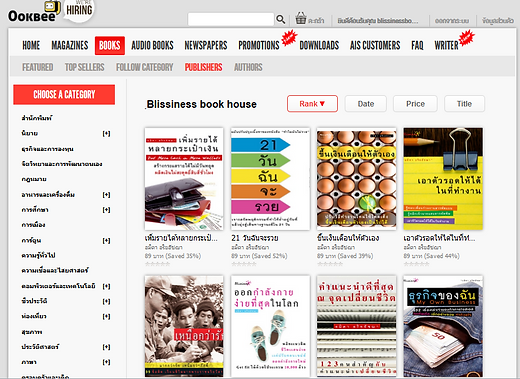This screenshot has width=520, height=379.
Task: Expand the ประวัติศาสตร์ category [+]
Action: pos(106,347)
